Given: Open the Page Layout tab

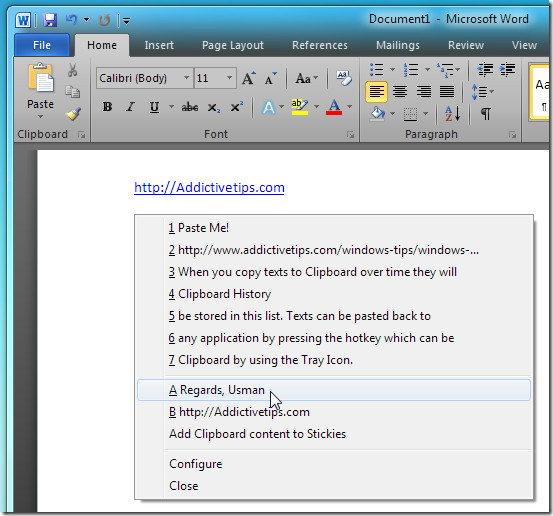Looking at the screenshot, I should (x=233, y=45).
